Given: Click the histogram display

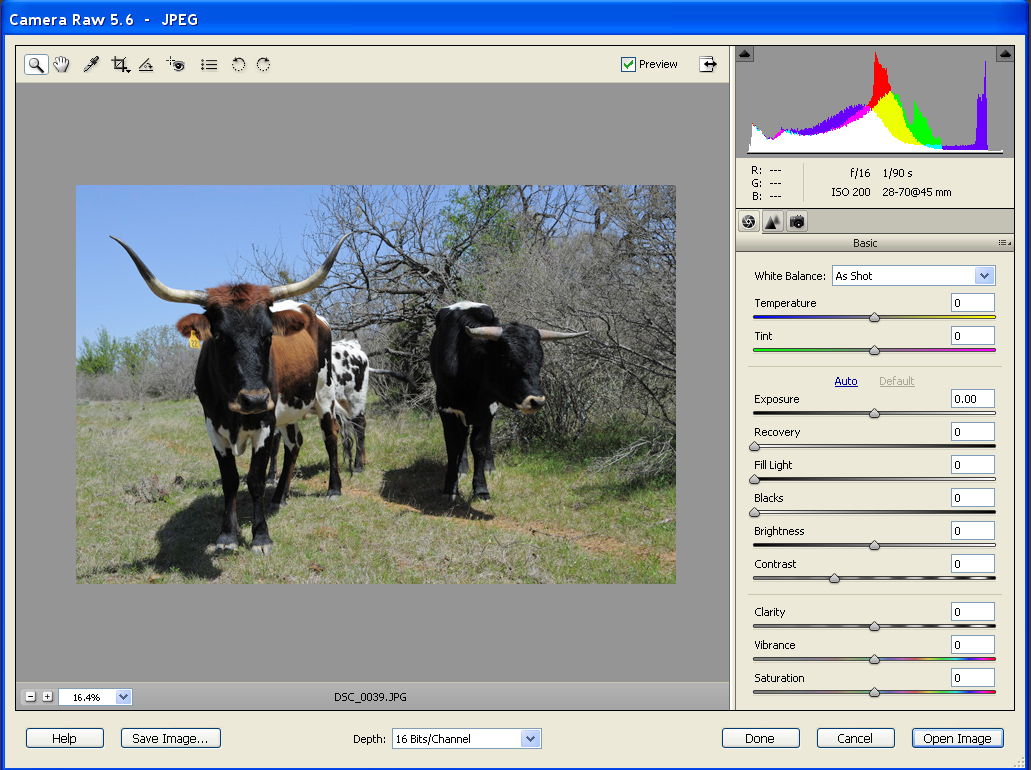Looking at the screenshot, I should coord(875,101).
